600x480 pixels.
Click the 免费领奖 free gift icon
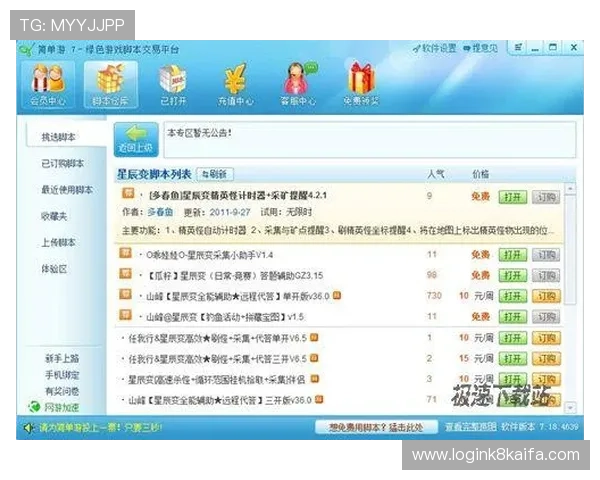[361, 85]
